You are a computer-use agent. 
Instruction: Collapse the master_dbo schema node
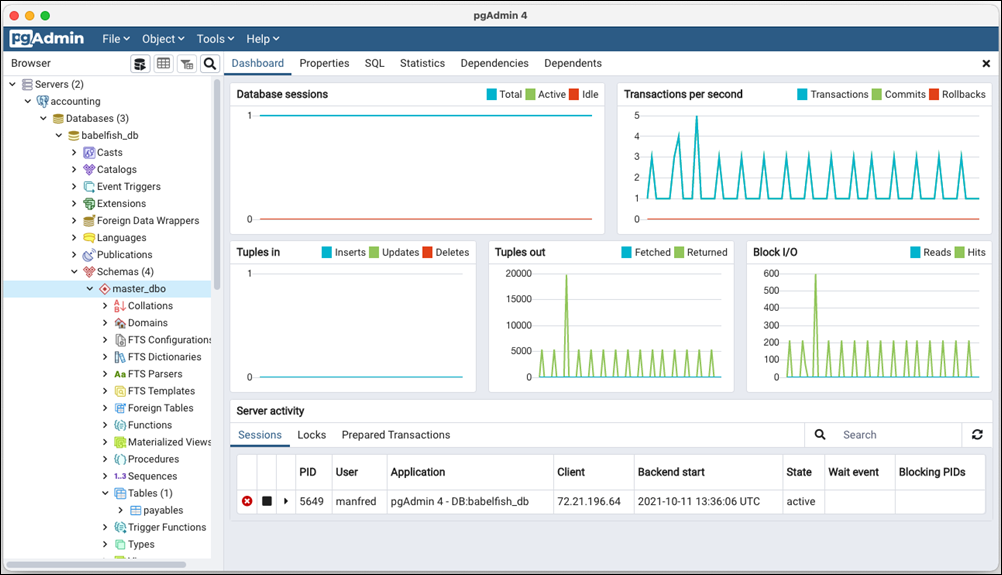pos(90,289)
